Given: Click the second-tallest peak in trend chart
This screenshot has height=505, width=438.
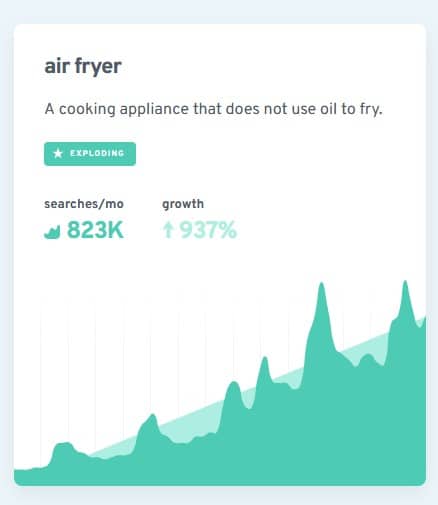Looking at the screenshot, I should pos(322,290).
